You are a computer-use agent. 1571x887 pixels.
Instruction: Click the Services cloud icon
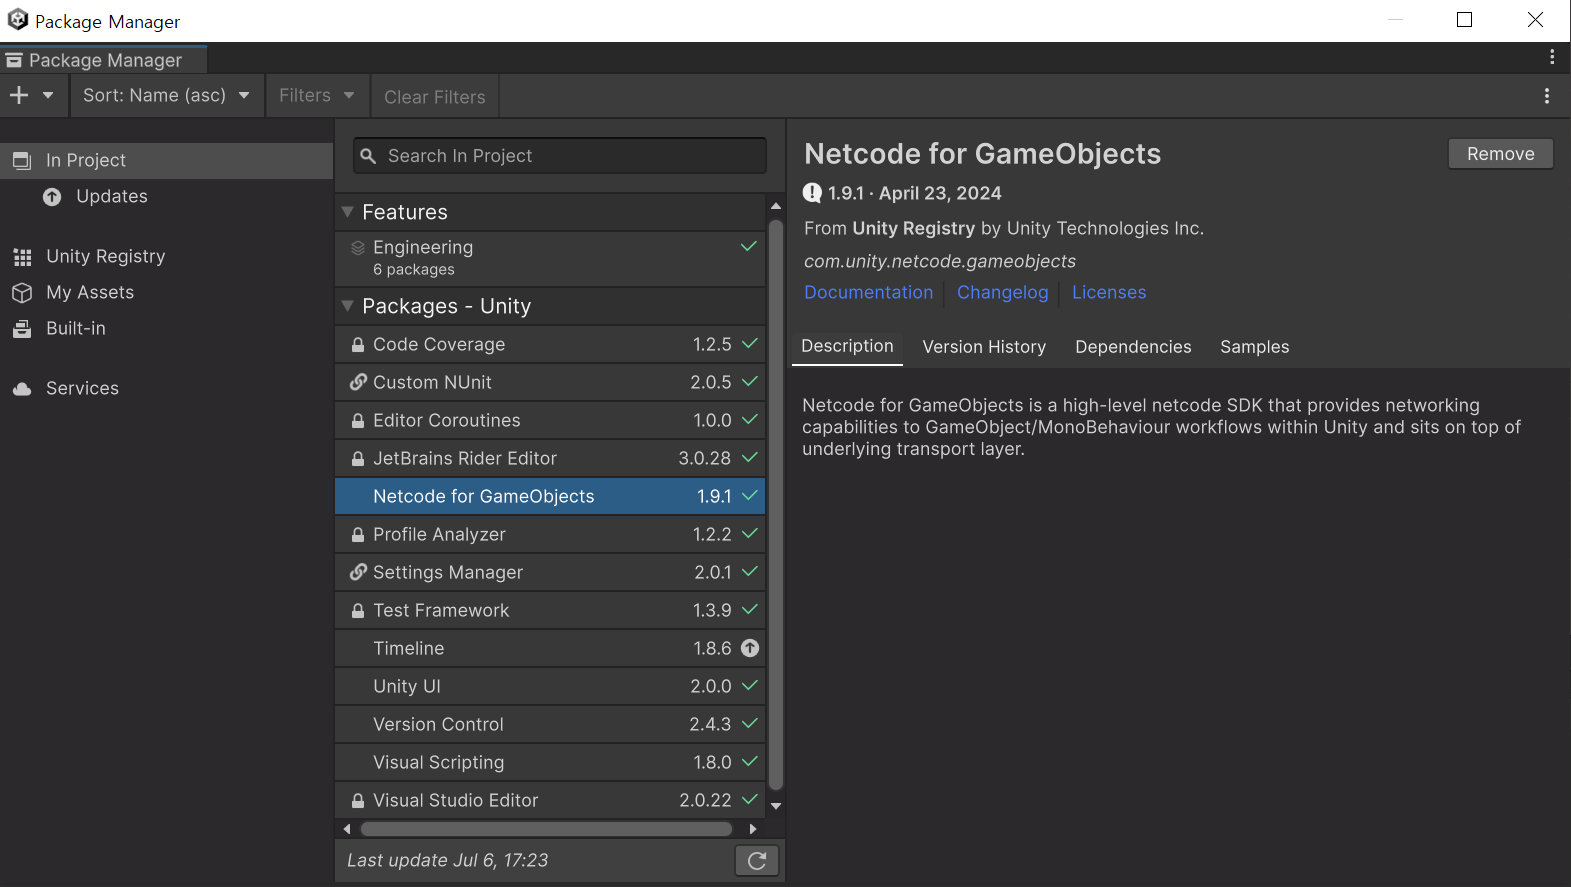[x=22, y=389]
